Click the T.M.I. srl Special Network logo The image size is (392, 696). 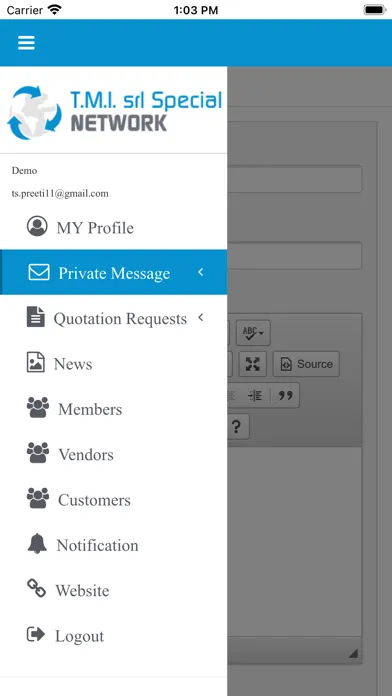[114, 112]
